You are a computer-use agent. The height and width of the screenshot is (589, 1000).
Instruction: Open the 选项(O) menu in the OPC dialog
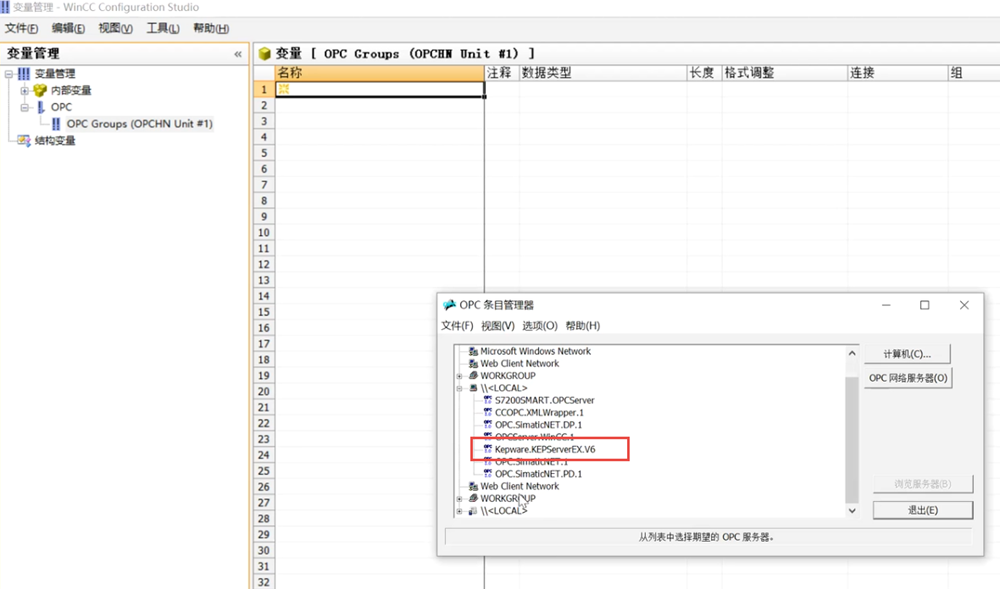pos(539,326)
